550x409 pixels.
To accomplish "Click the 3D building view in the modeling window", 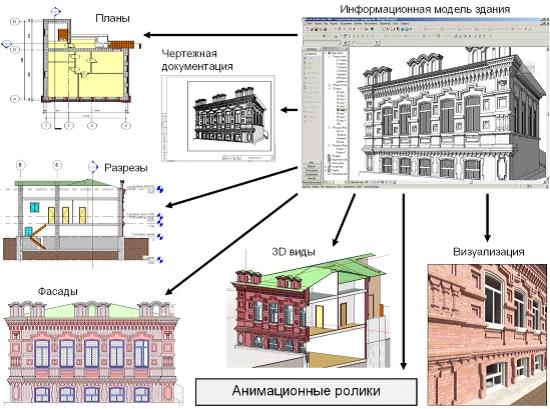I will pos(449,114).
